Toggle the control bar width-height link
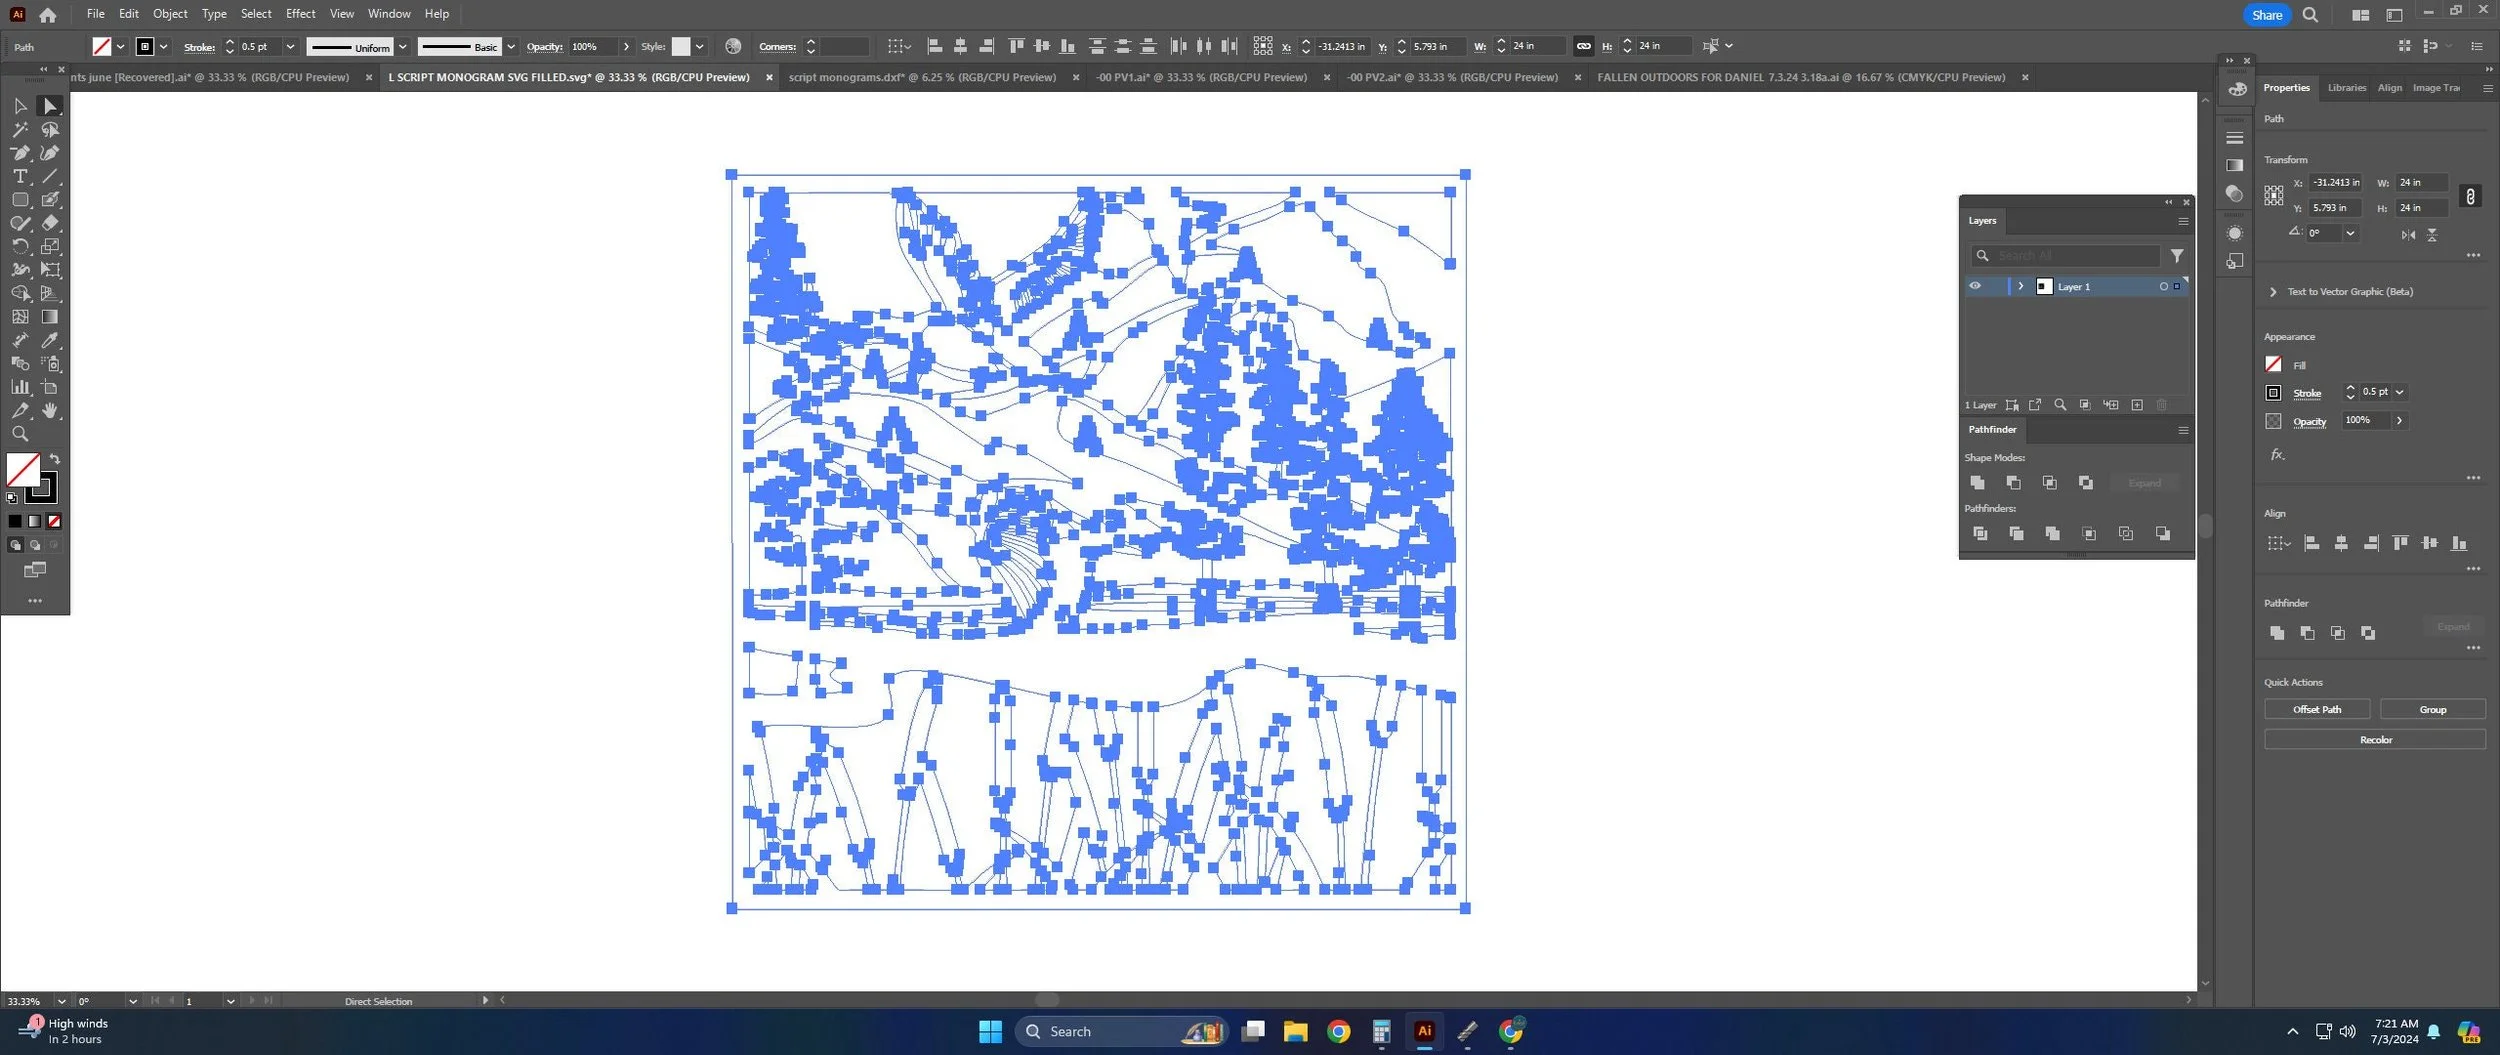Image resolution: width=2500 pixels, height=1055 pixels. (x=1583, y=46)
